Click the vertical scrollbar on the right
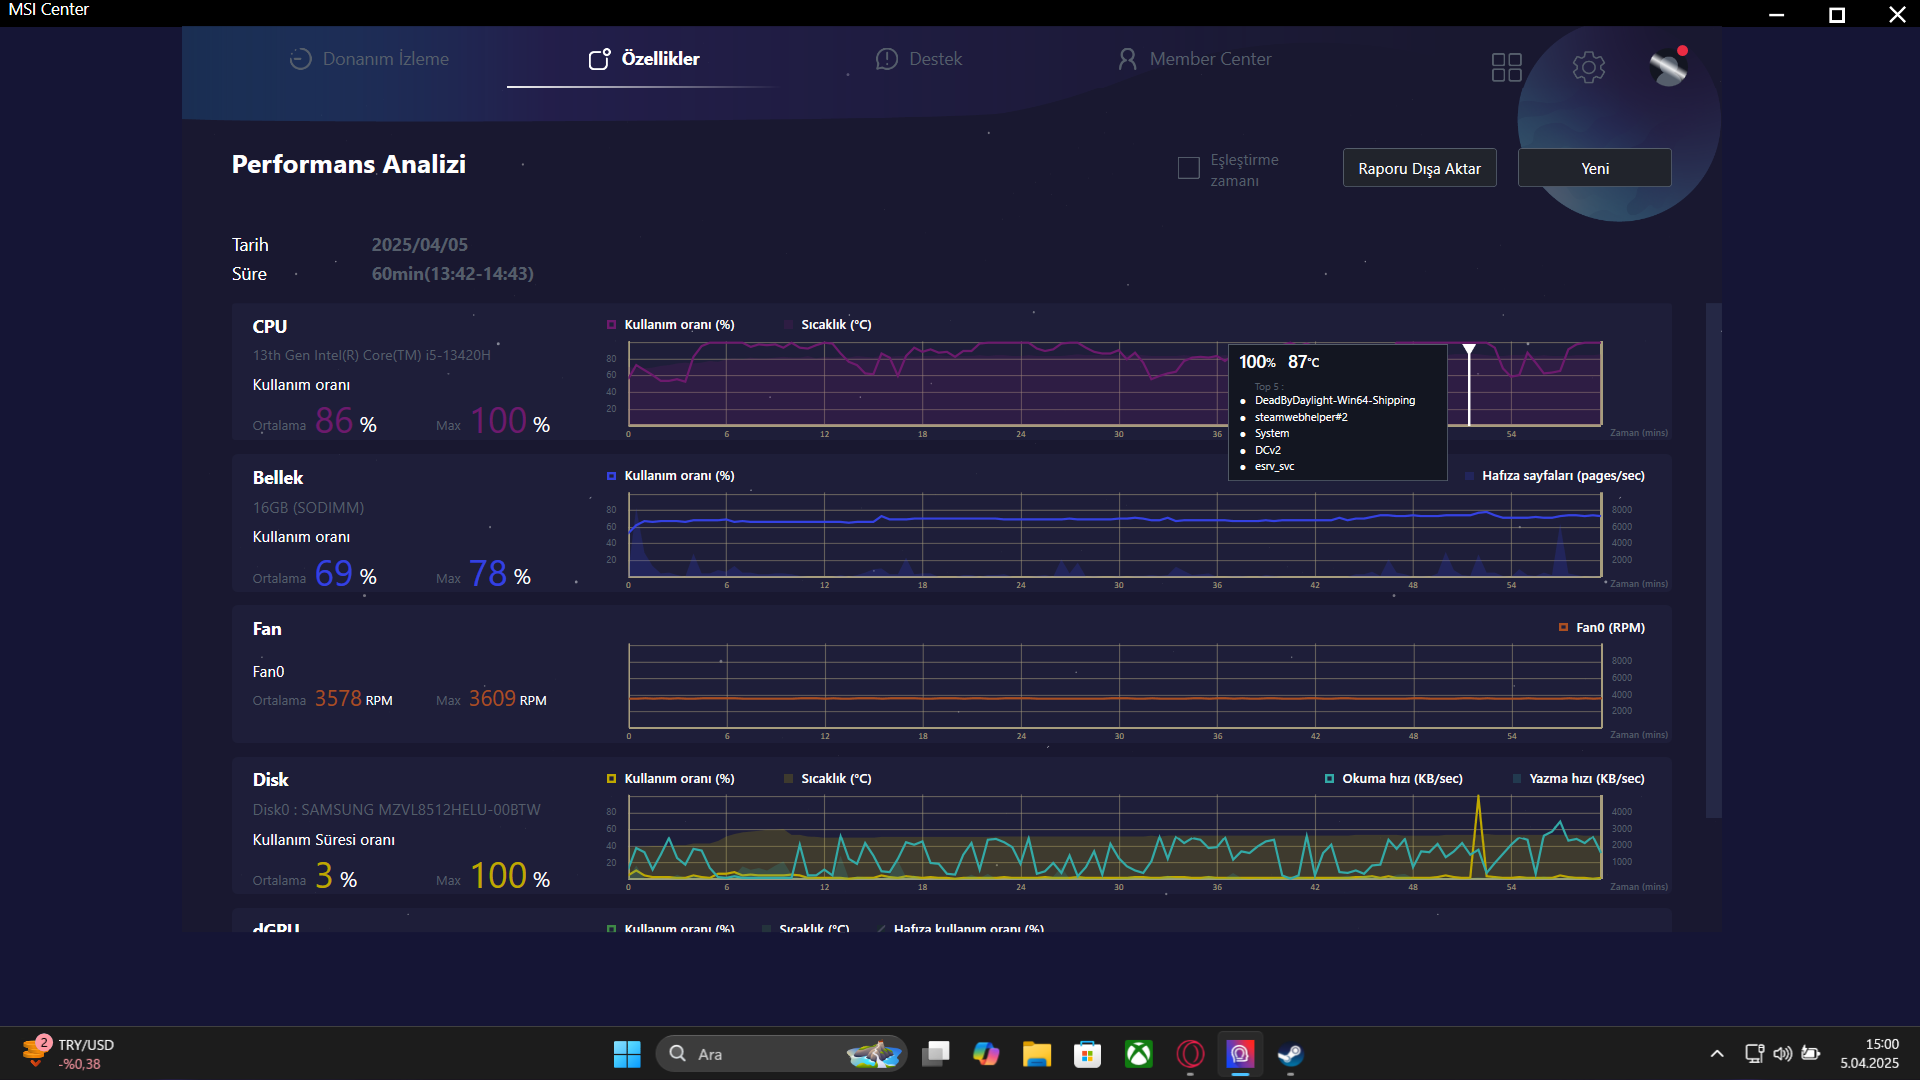The width and height of the screenshot is (1920, 1080). coord(1713,560)
